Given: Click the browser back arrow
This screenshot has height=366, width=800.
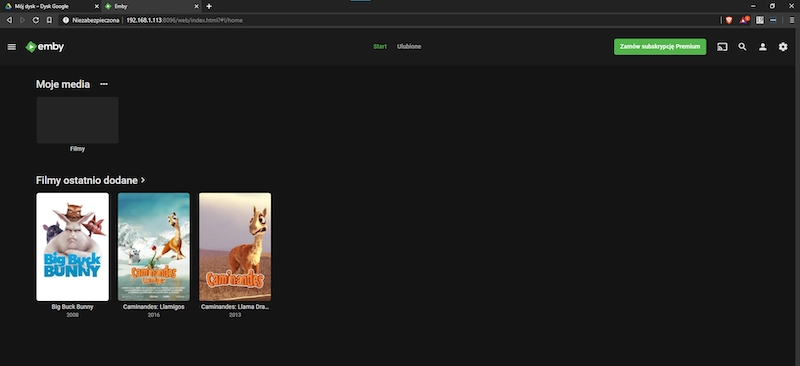Looking at the screenshot, I should point(9,20).
